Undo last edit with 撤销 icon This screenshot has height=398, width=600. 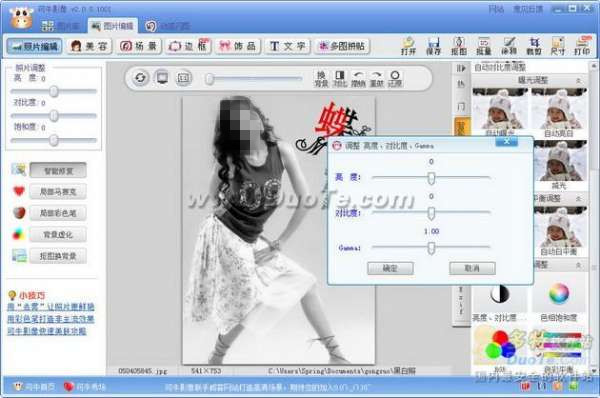coord(358,79)
